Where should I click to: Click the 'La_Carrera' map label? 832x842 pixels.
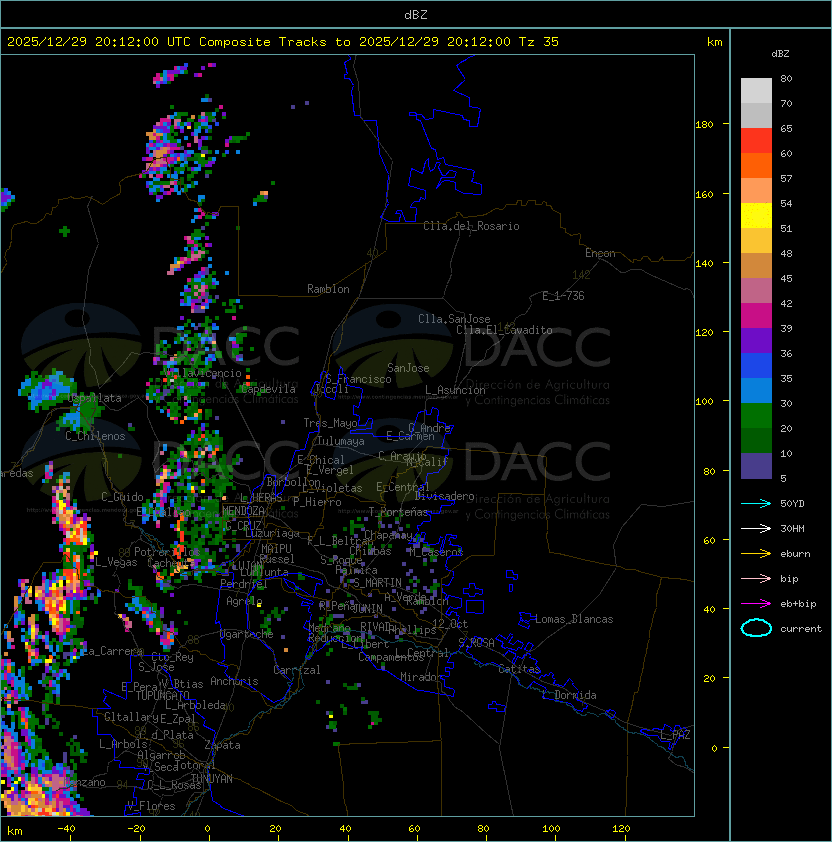[112, 651]
